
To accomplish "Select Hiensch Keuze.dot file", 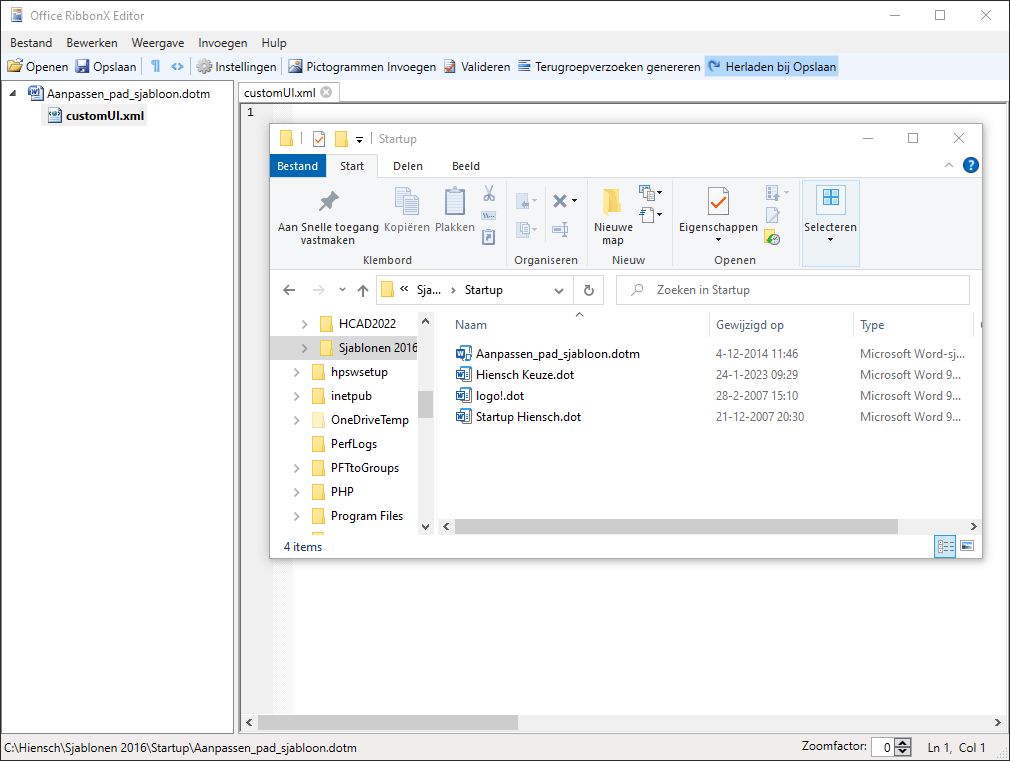I will [525, 374].
